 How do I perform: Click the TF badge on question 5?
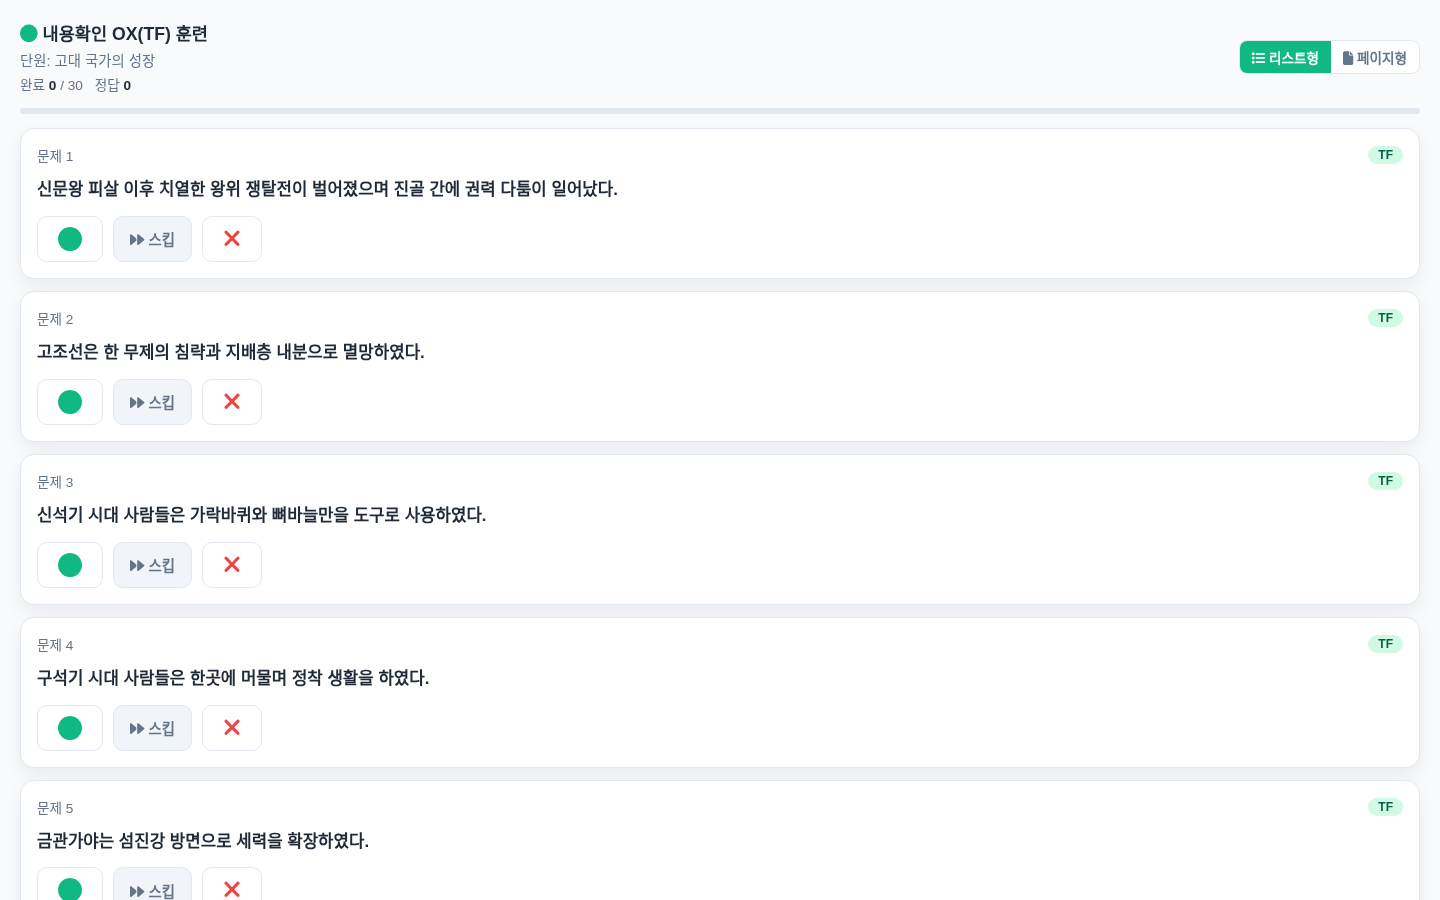coord(1385,807)
